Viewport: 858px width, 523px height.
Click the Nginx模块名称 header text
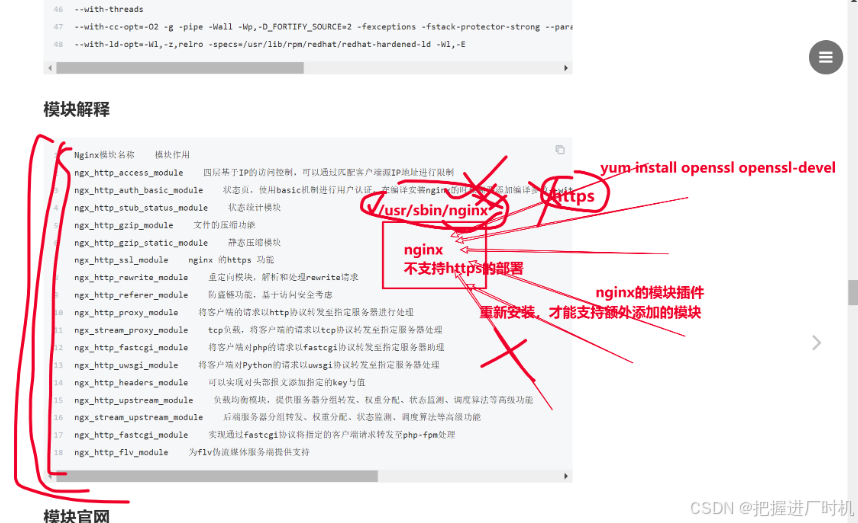coord(105,155)
